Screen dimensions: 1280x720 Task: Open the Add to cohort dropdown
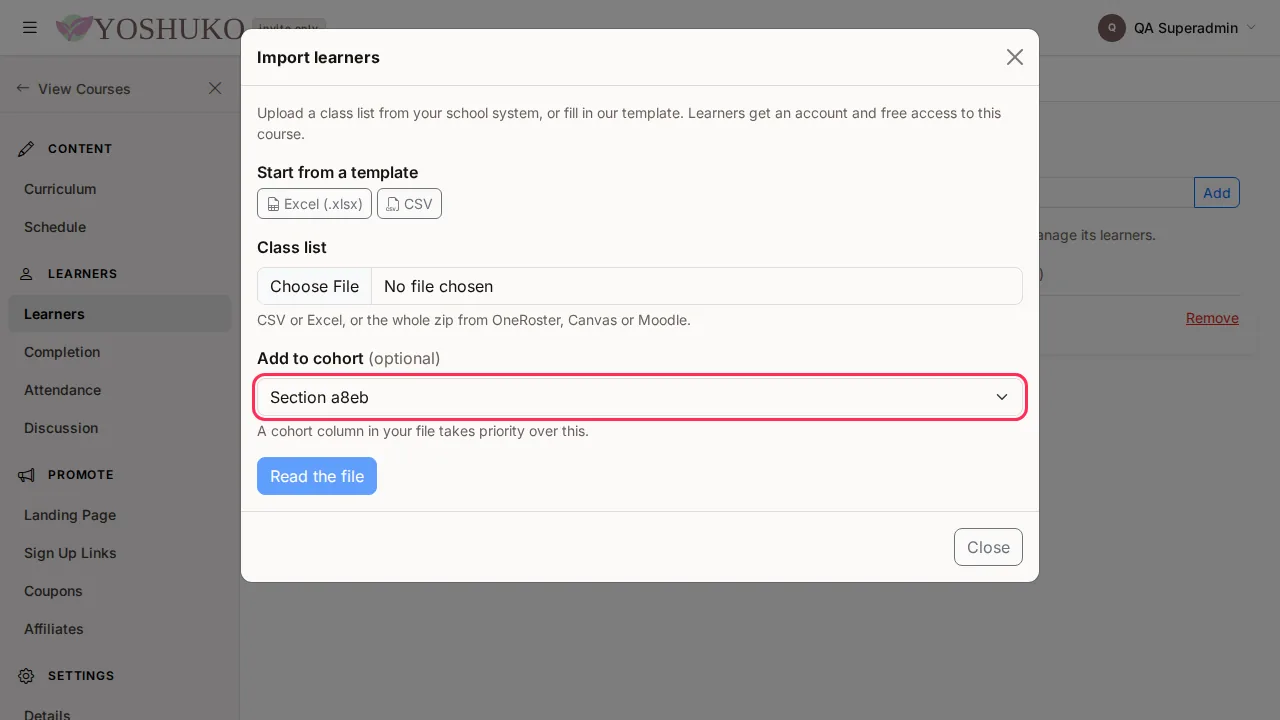[x=640, y=397]
